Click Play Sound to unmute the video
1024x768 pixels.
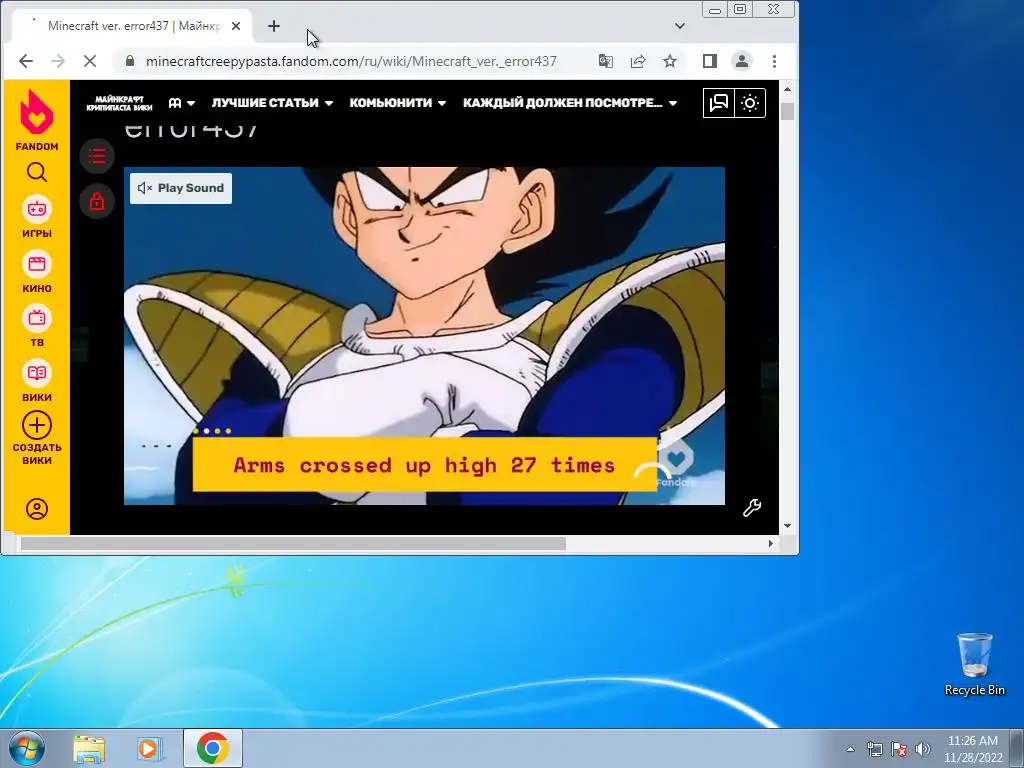181,188
